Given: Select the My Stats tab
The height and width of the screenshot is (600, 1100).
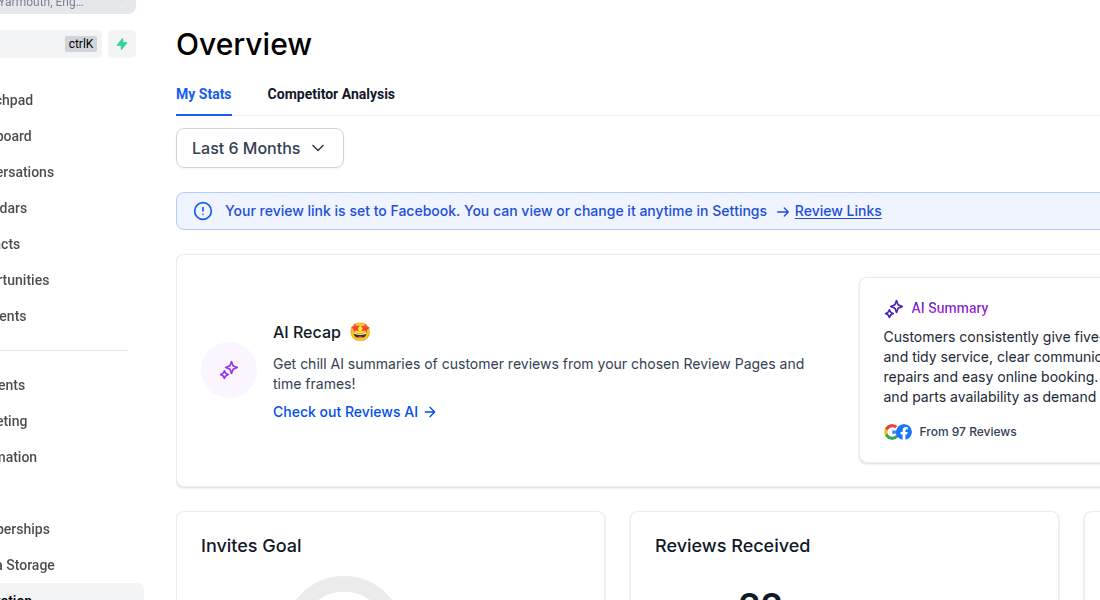Looking at the screenshot, I should pyautogui.click(x=203, y=94).
